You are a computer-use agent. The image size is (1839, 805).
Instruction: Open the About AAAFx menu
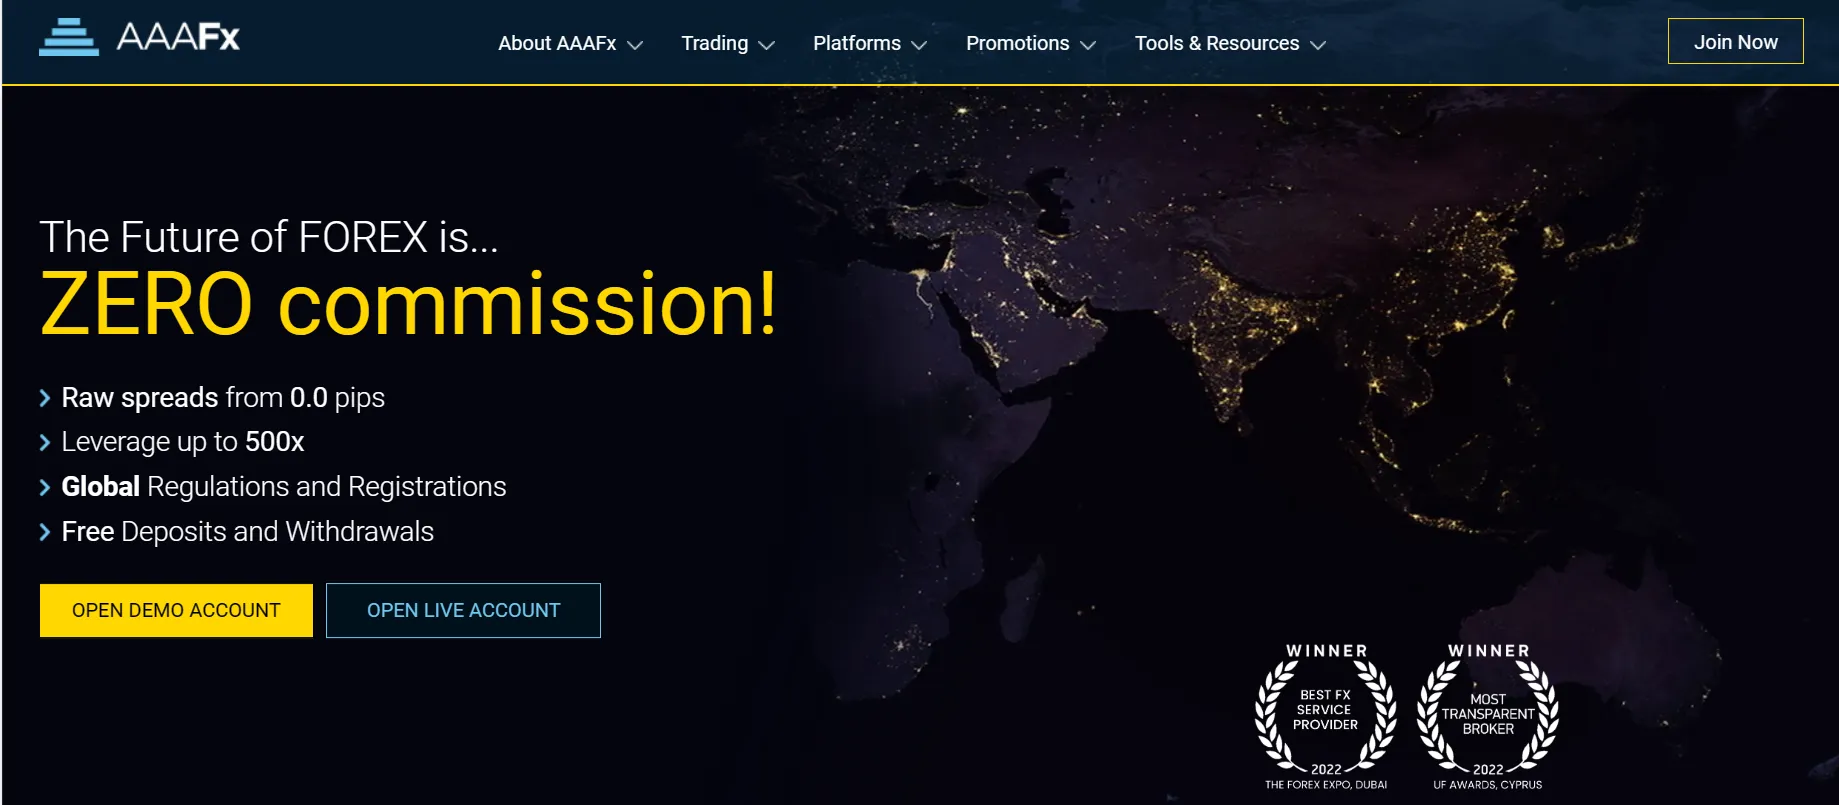pos(557,43)
